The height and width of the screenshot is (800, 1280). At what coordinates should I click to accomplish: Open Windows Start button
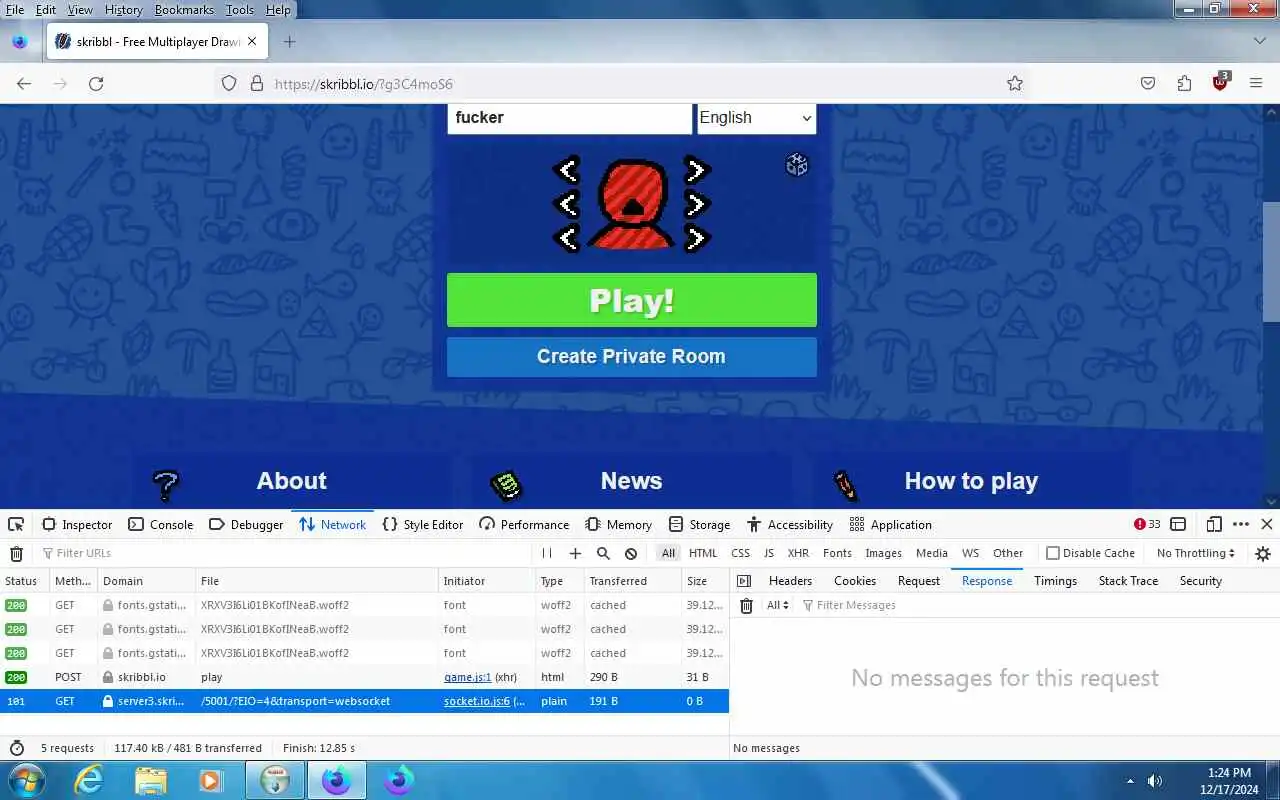[26, 780]
